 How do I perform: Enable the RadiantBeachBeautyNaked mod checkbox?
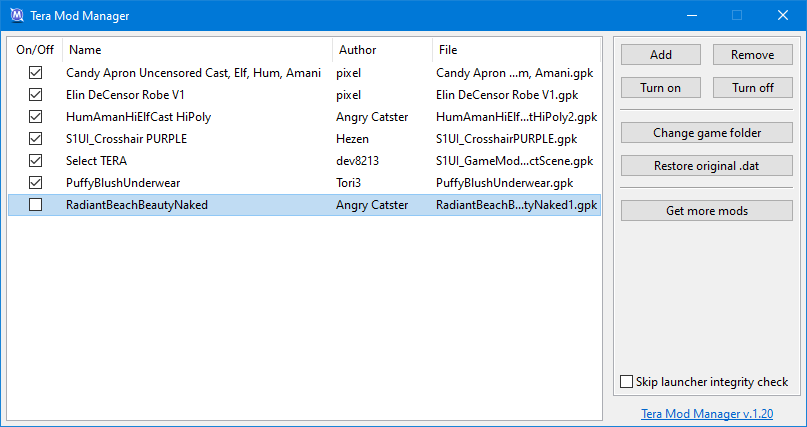pos(36,205)
